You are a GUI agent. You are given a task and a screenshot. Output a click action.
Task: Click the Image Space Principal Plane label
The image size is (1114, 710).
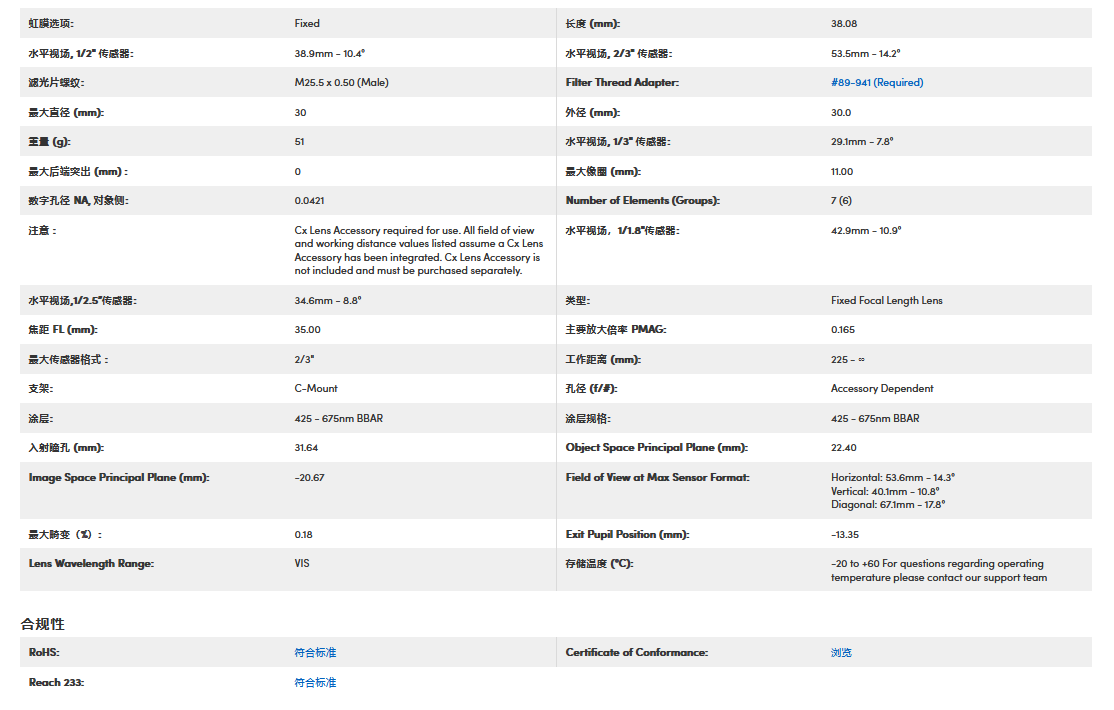click(118, 478)
